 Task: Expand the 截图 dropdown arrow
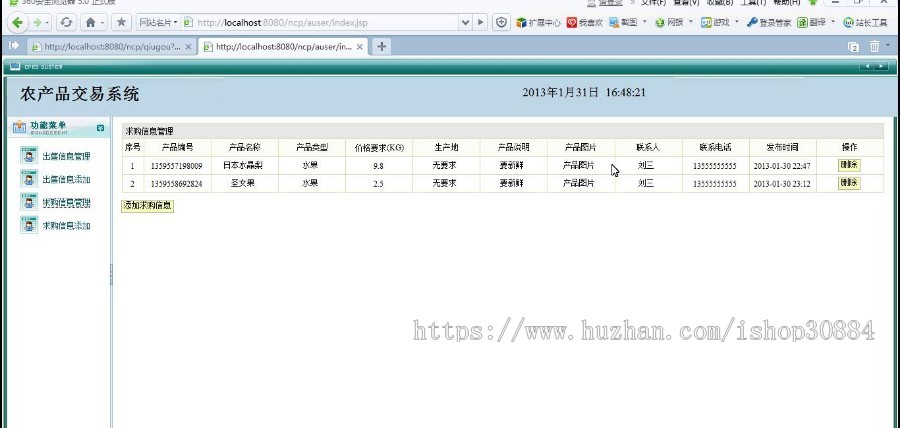(645, 22)
